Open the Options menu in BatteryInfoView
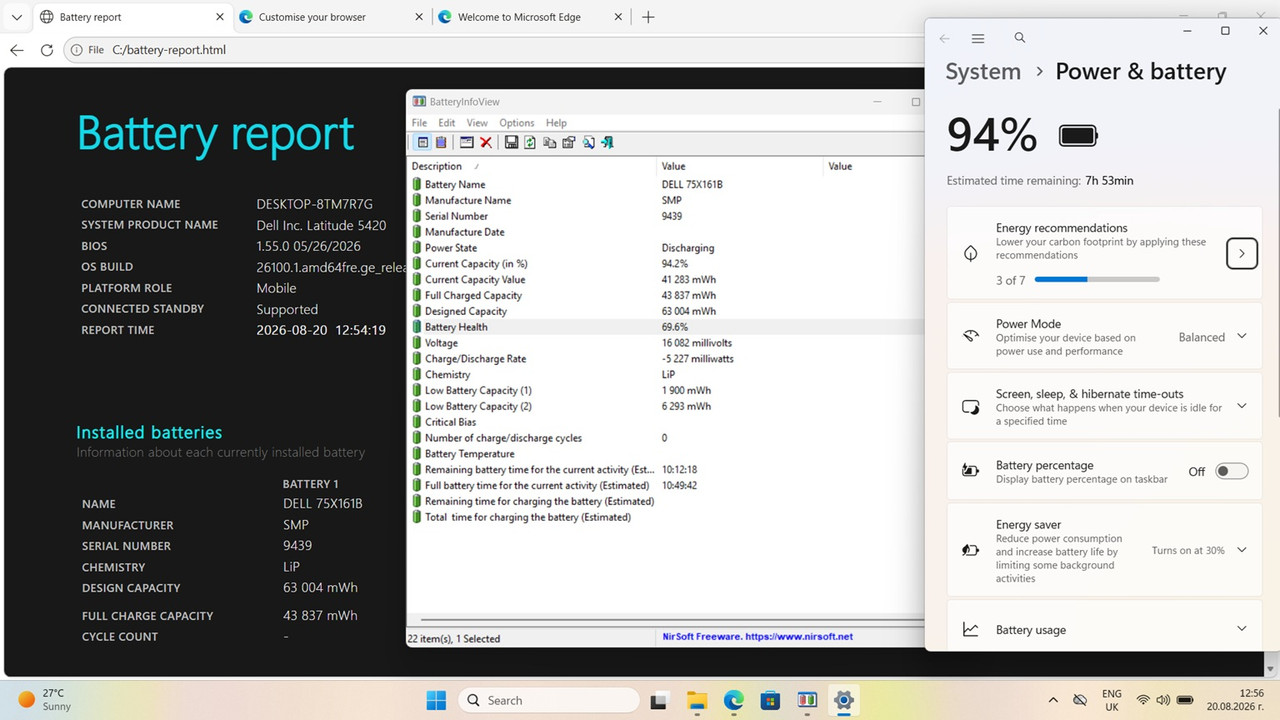The image size is (1280, 720). point(517,123)
